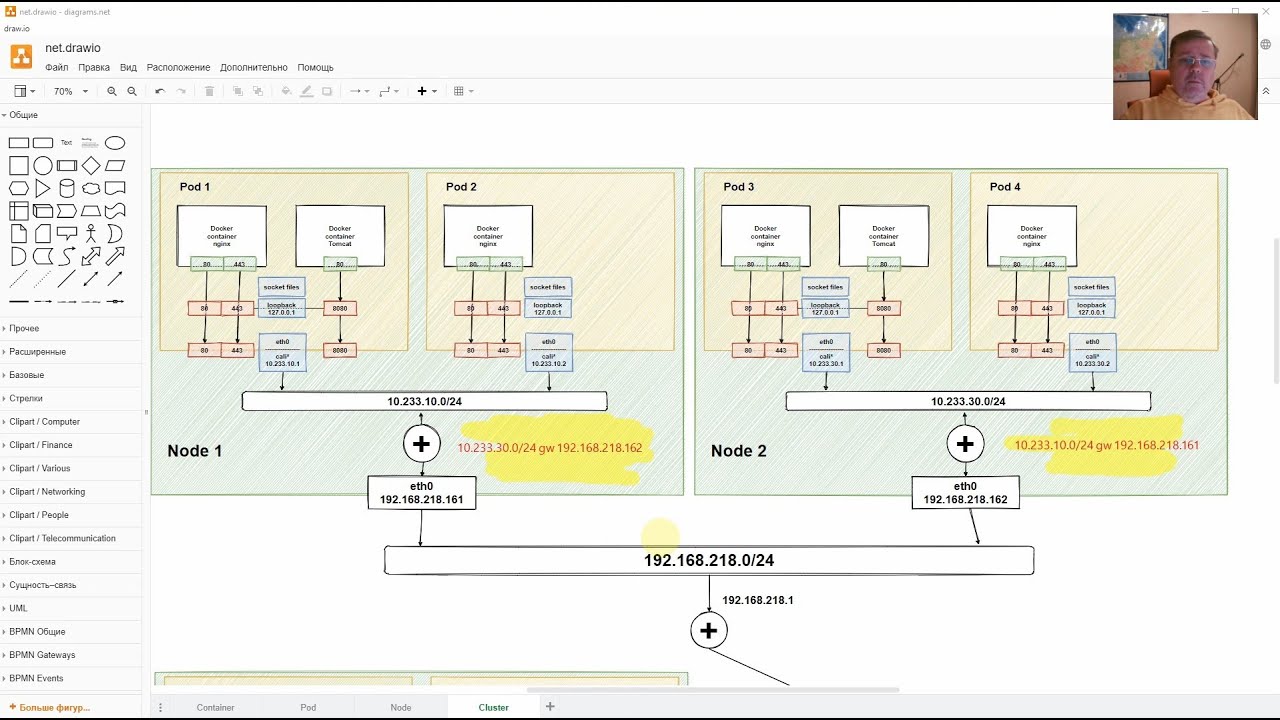The image size is (1280, 720).
Task: Open the Table dropdown in toolbar
Action: [464, 91]
